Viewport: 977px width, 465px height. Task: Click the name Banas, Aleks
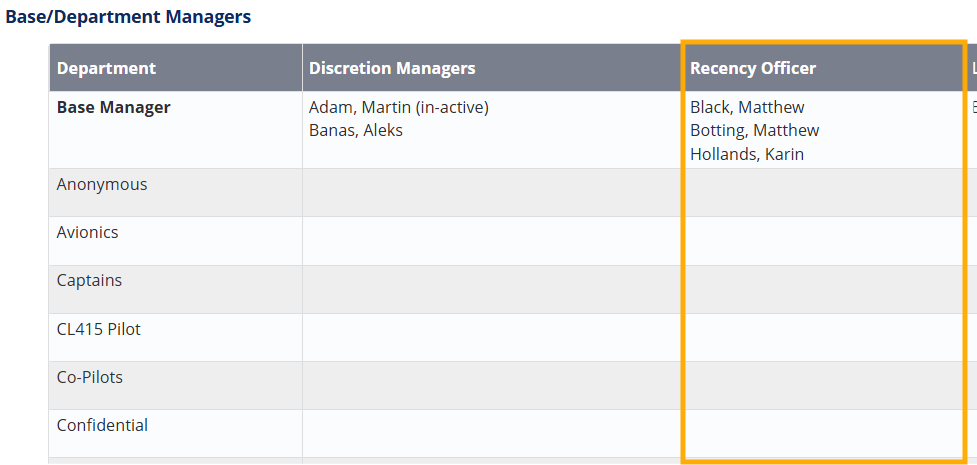356,130
